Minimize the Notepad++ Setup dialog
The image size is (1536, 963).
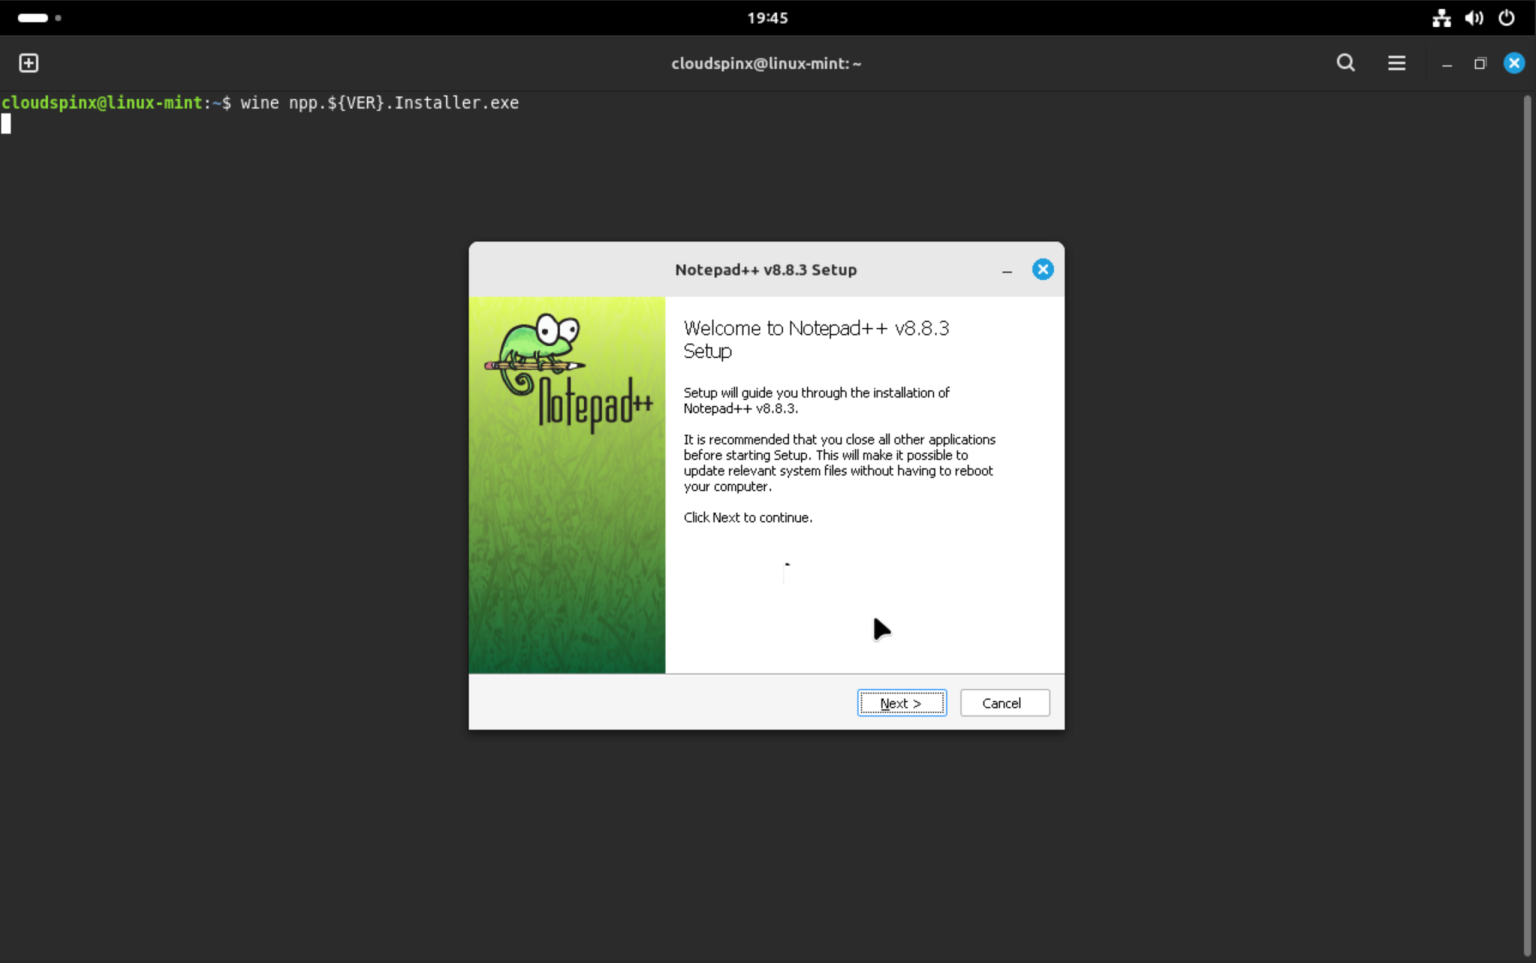tap(1007, 269)
